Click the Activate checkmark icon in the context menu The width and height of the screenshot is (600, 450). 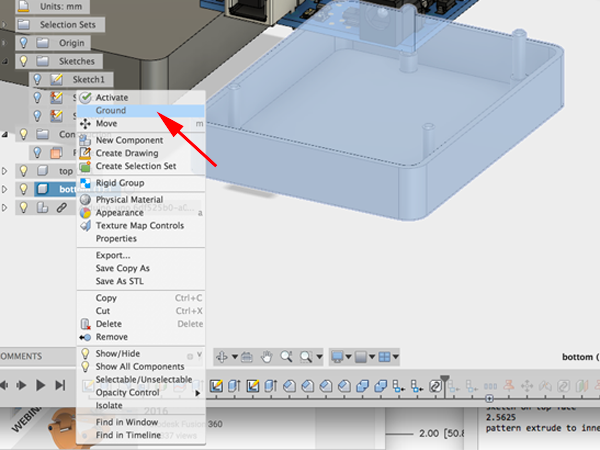coord(85,98)
